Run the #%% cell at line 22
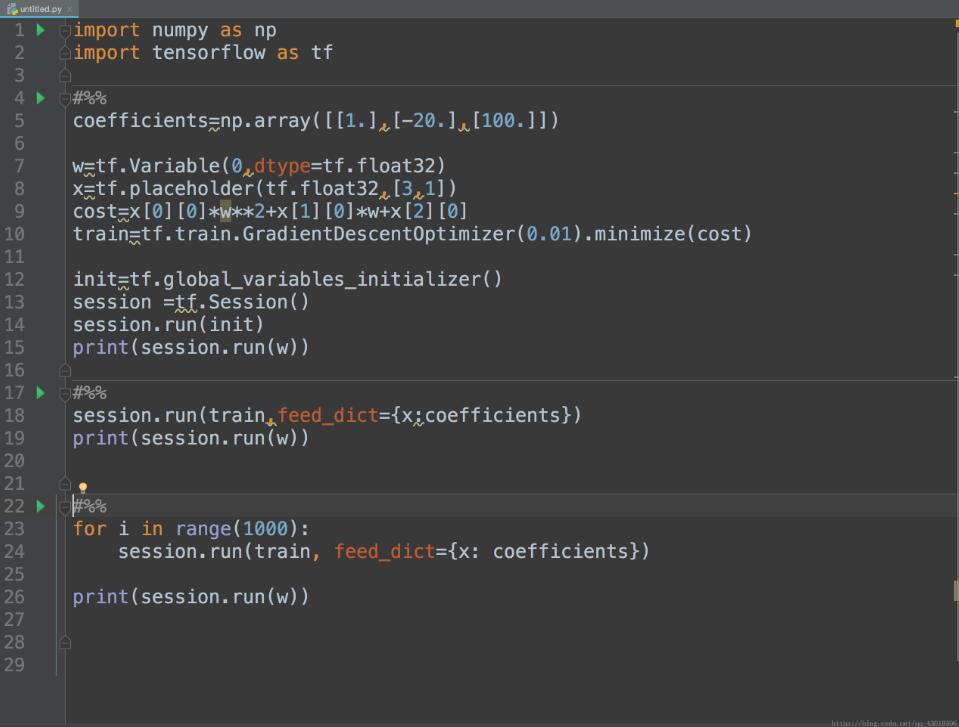The image size is (959, 727). pos(40,506)
